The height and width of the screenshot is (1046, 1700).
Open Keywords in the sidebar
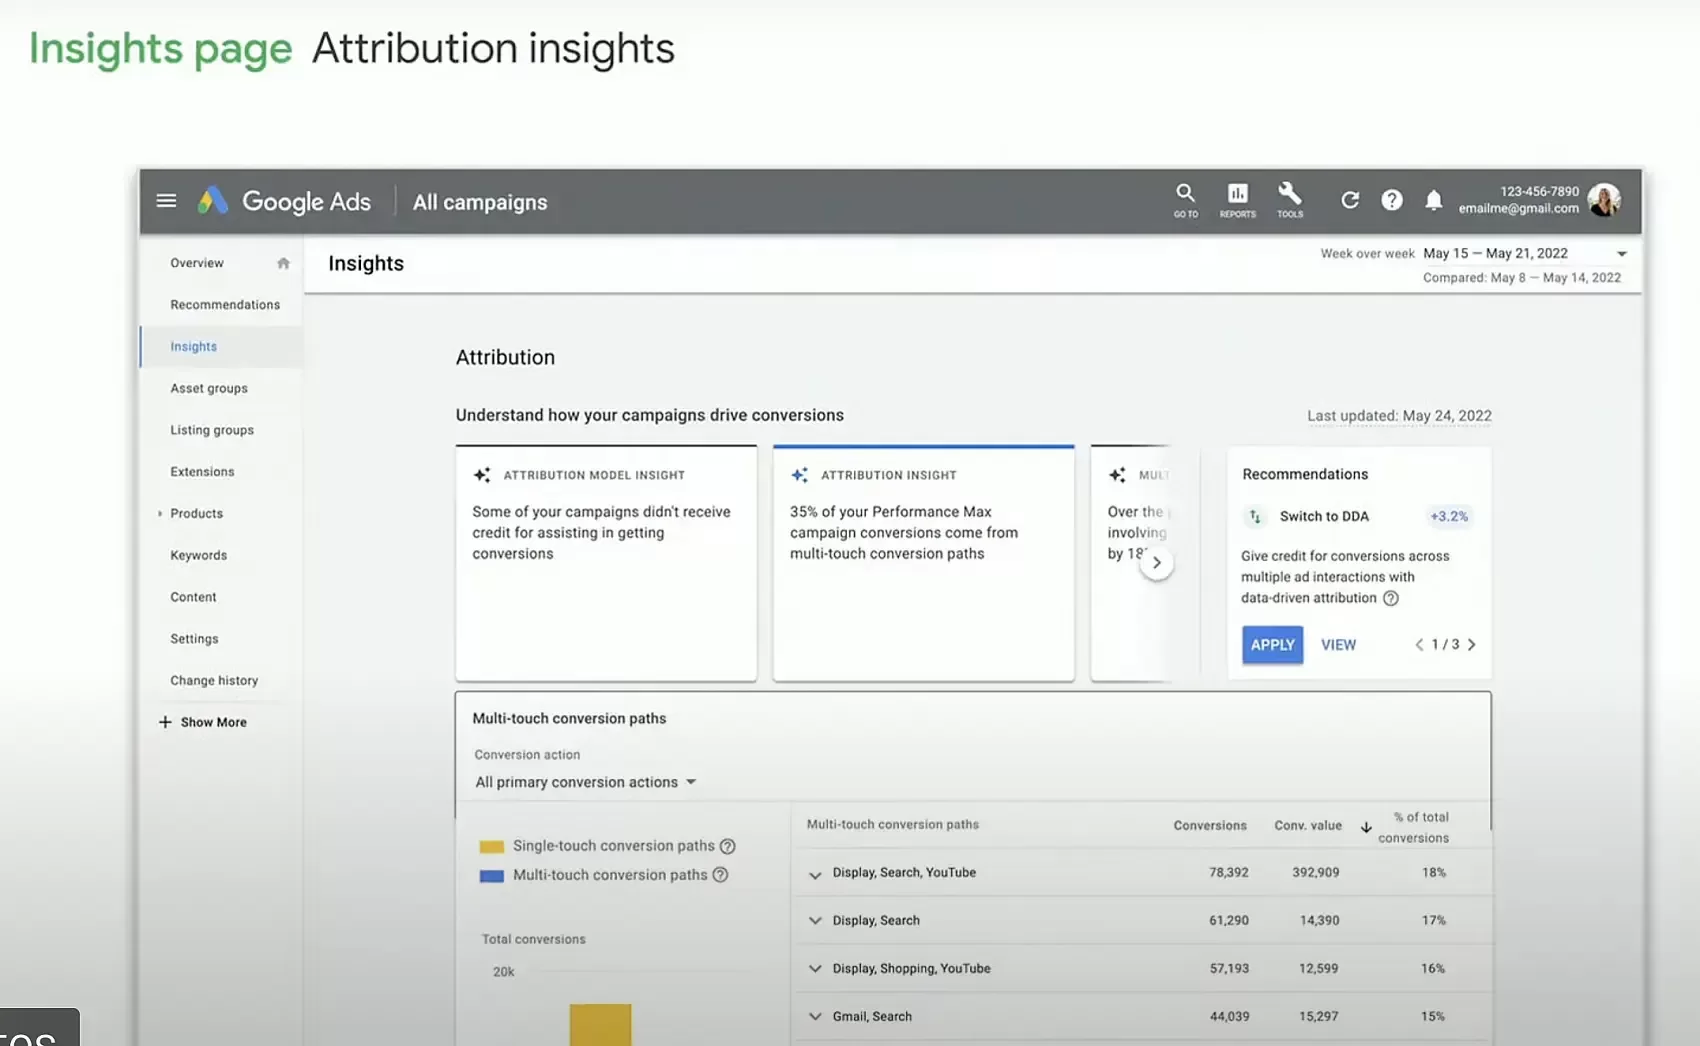(198, 555)
